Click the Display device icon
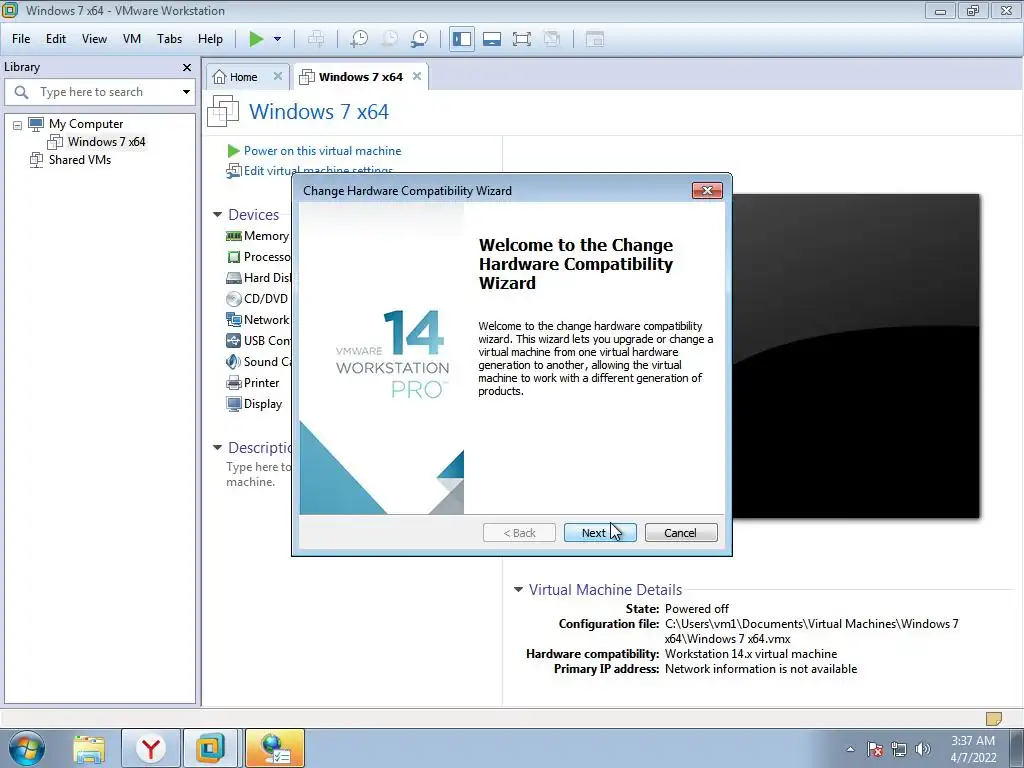 click(233, 404)
